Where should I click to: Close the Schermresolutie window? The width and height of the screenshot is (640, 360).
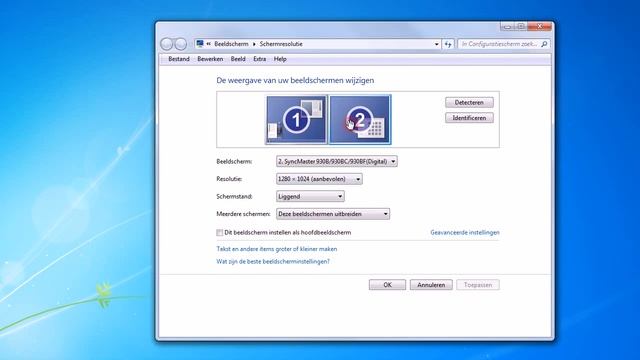pos(540,27)
